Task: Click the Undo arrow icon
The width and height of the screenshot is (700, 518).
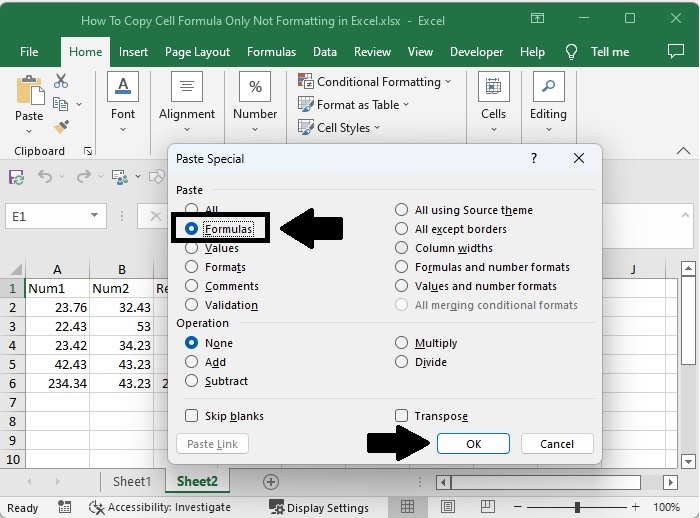Action: [x=45, y=176]
